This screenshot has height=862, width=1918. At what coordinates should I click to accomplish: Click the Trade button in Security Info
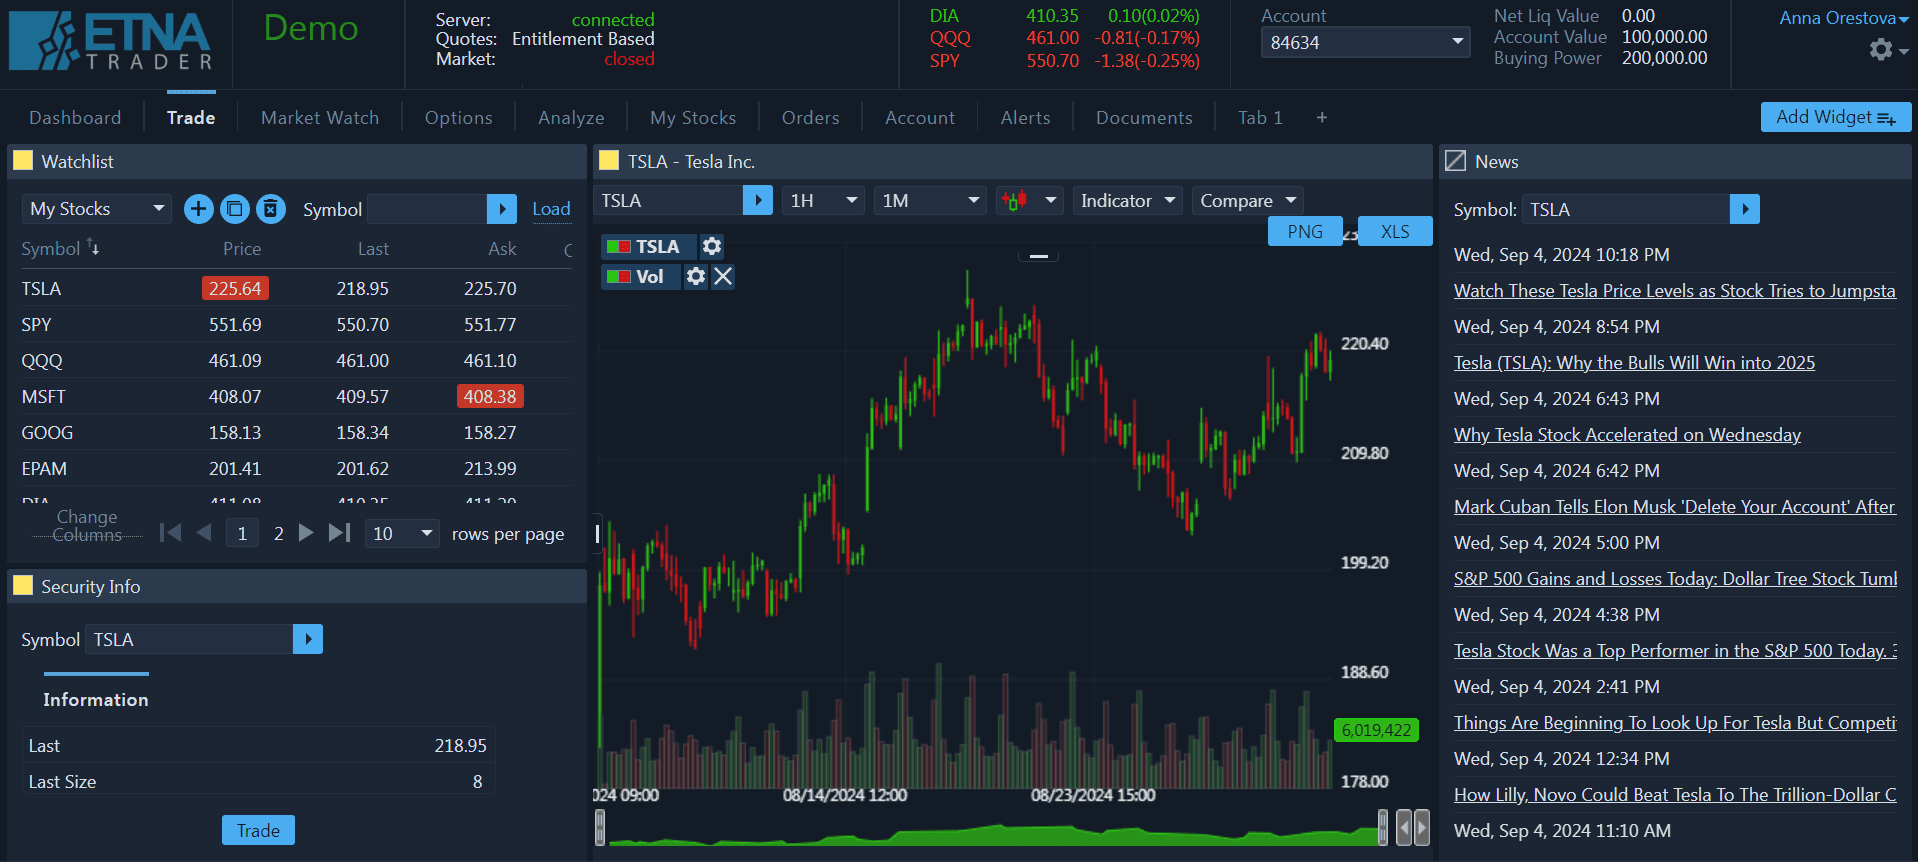tap(258, 830)
